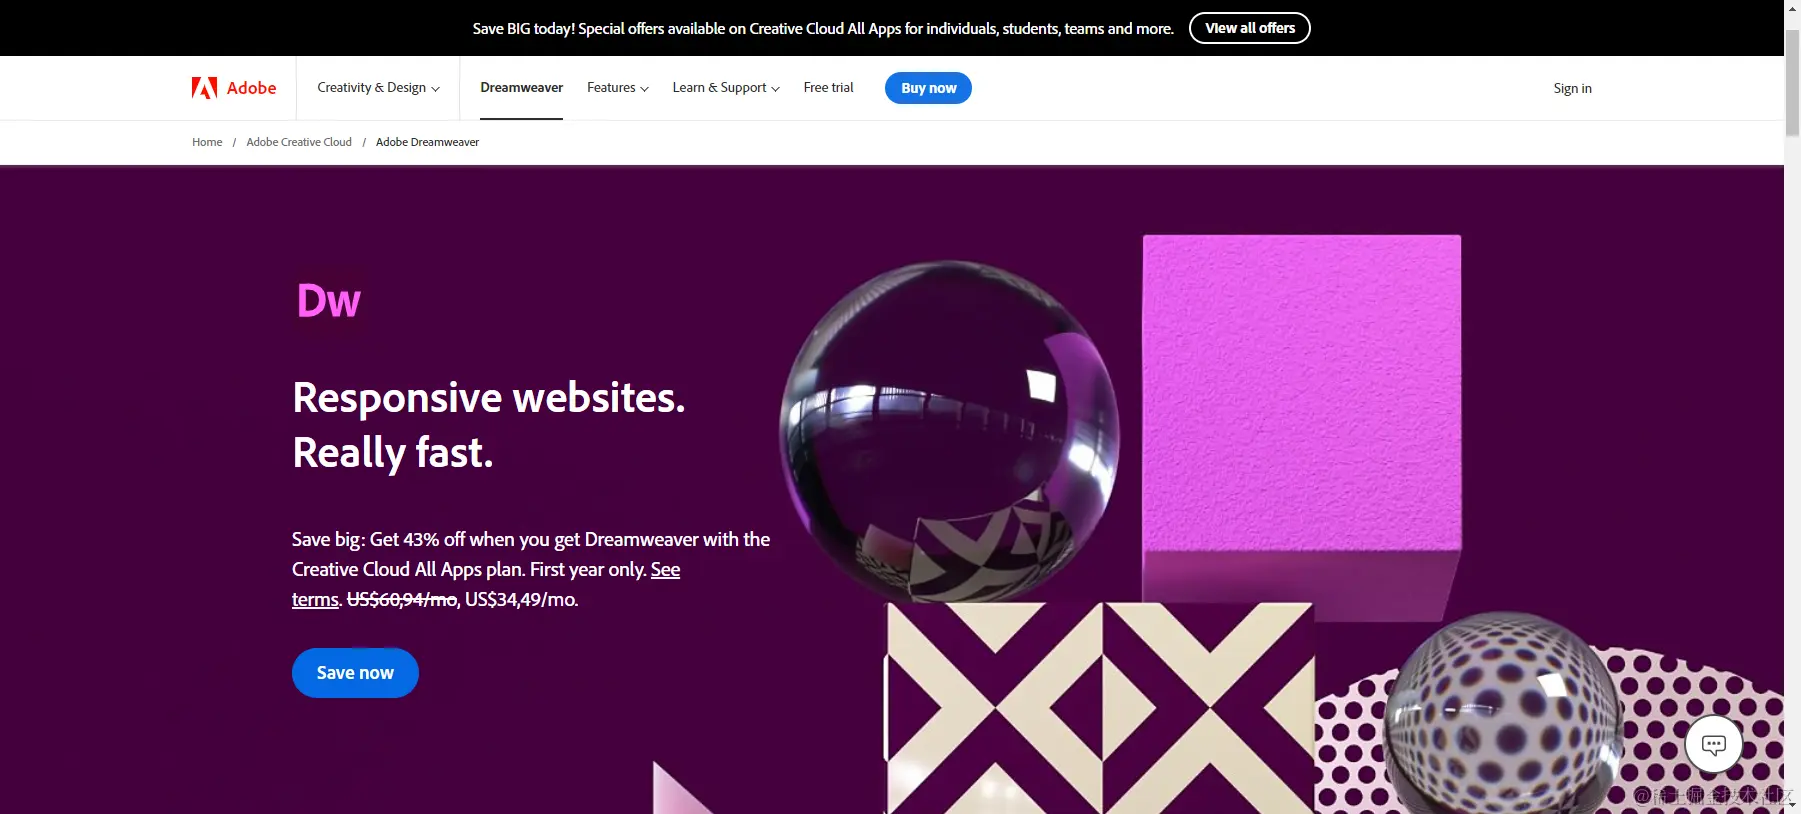This screenshot has width=1801, height=814.
Task: Go to Home breadcrumb link
Action: click(x=207, y=142)
